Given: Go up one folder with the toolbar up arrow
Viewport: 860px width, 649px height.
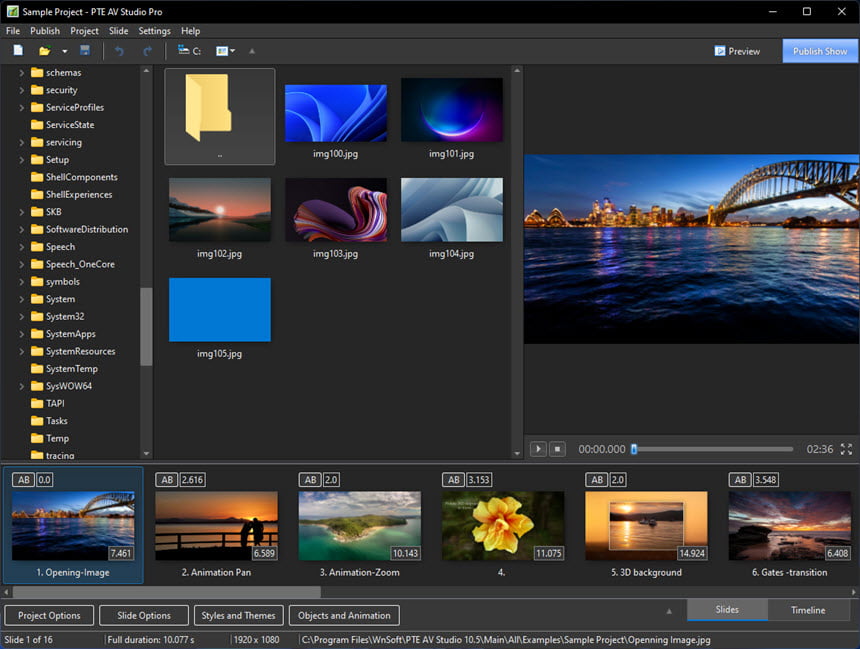Looking at the screenshot, I should point(252,51).
